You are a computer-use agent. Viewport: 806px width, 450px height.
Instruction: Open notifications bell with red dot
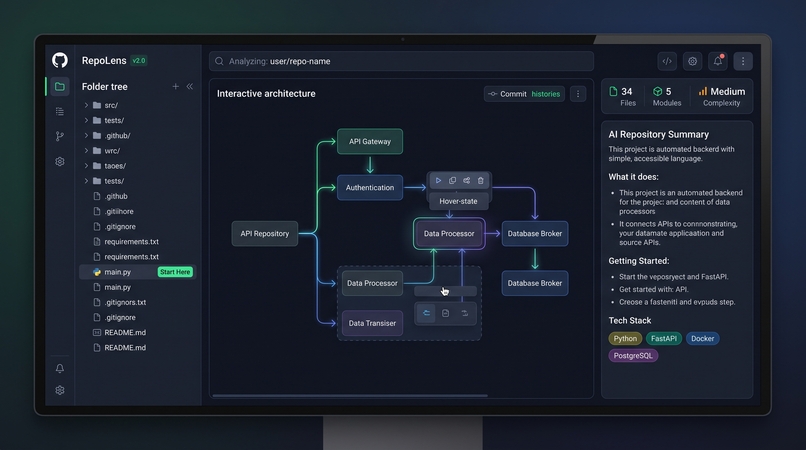point(718,61)
